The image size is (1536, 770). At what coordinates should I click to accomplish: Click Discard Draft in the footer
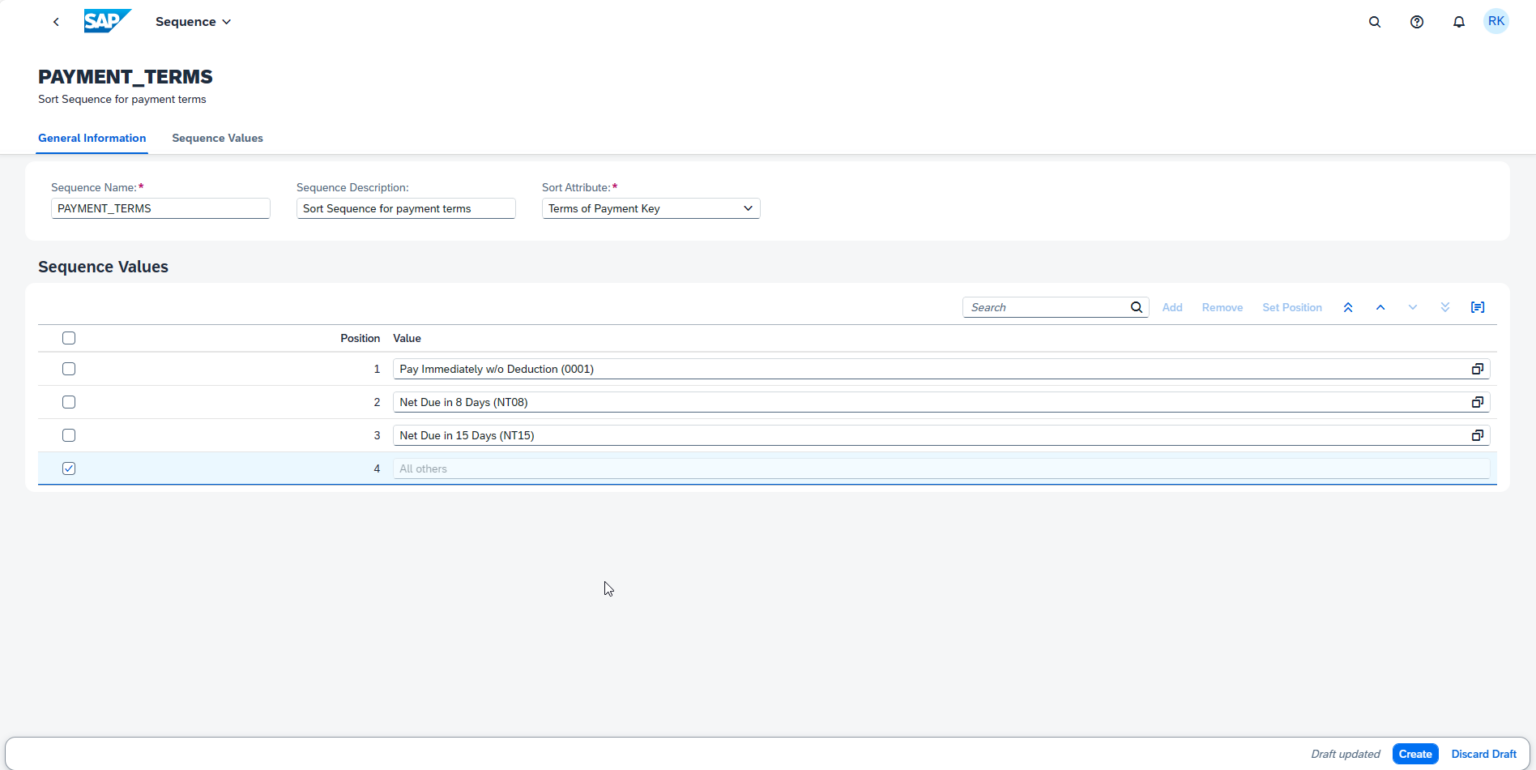[x=1484, y=754]
